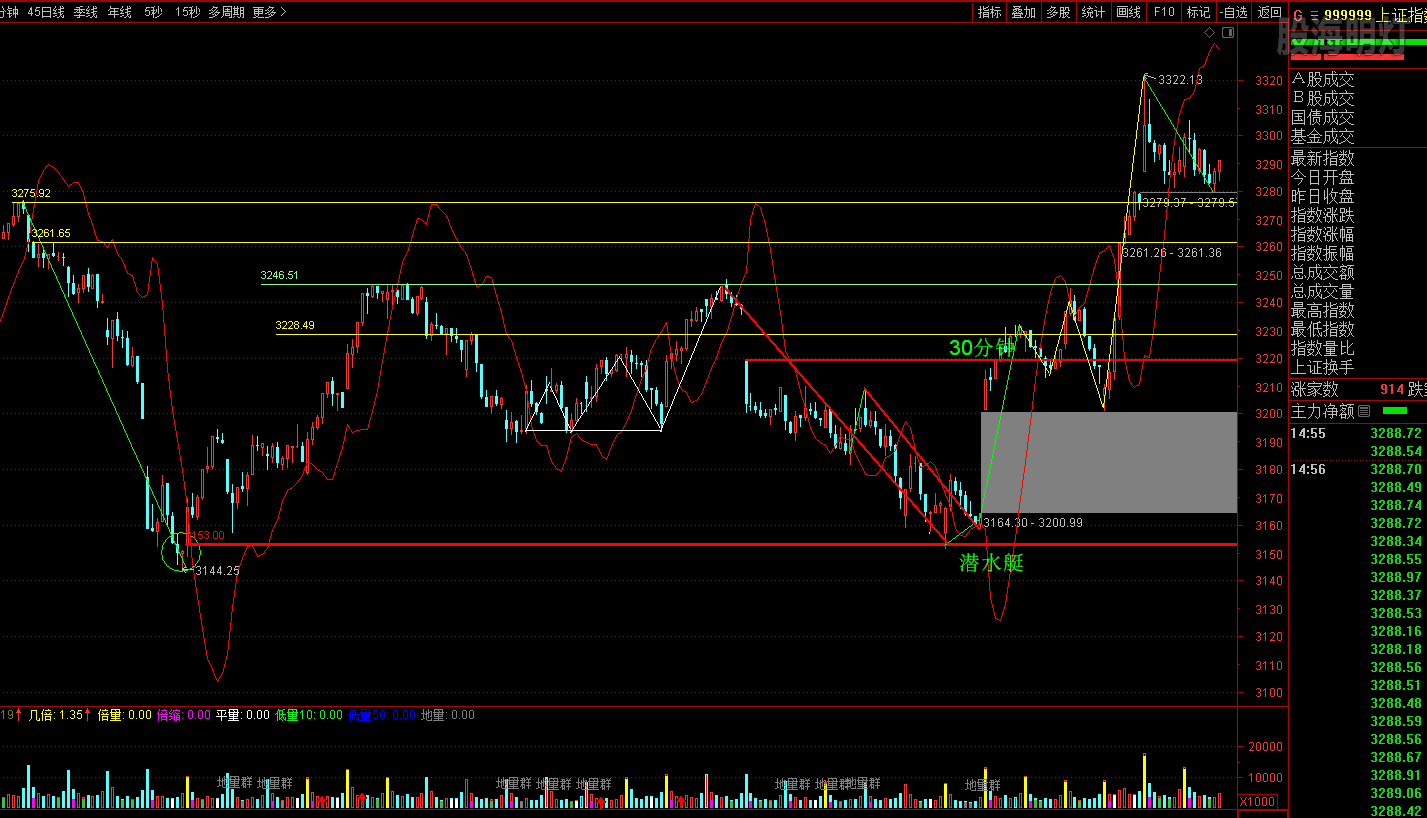Select the 14:55 tick row
1427x818 pixels.
coord(1358,433)
